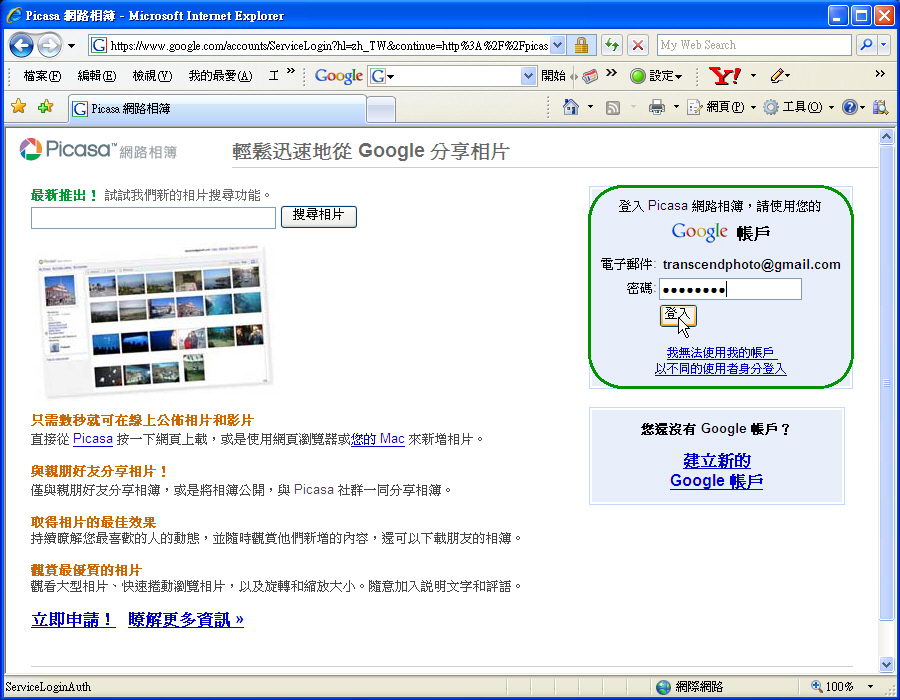Click the Google toolbar logo

pos(339,76)
